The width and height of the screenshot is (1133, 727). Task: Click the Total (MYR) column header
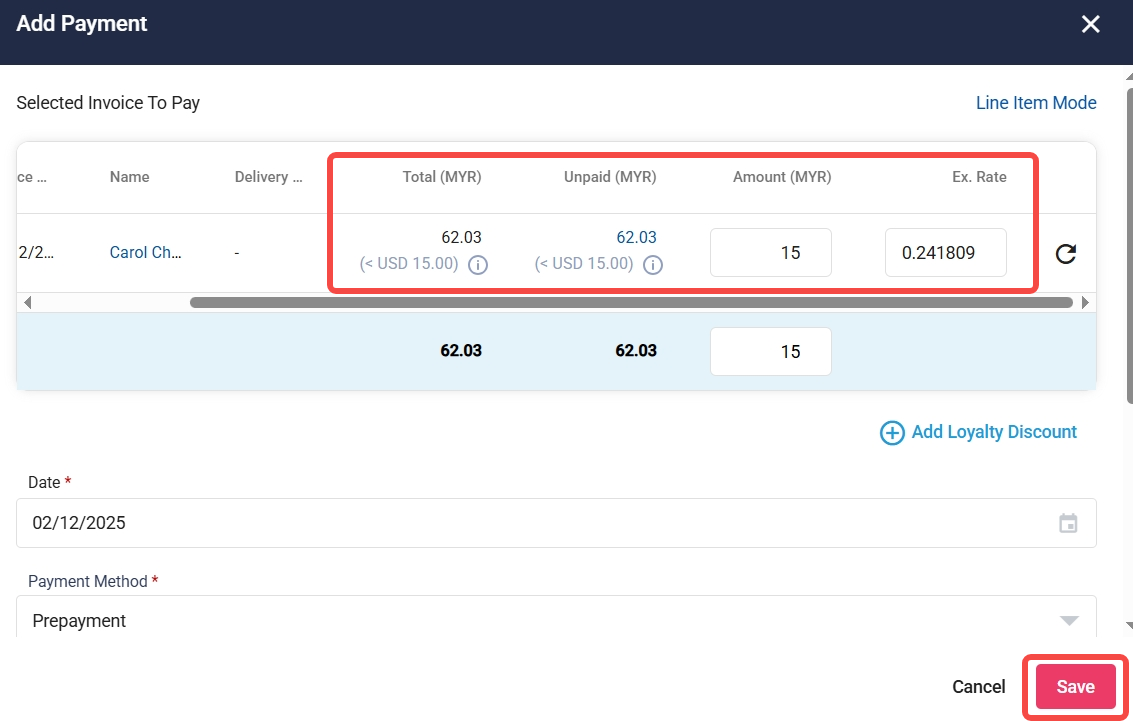tap(441, 177)
